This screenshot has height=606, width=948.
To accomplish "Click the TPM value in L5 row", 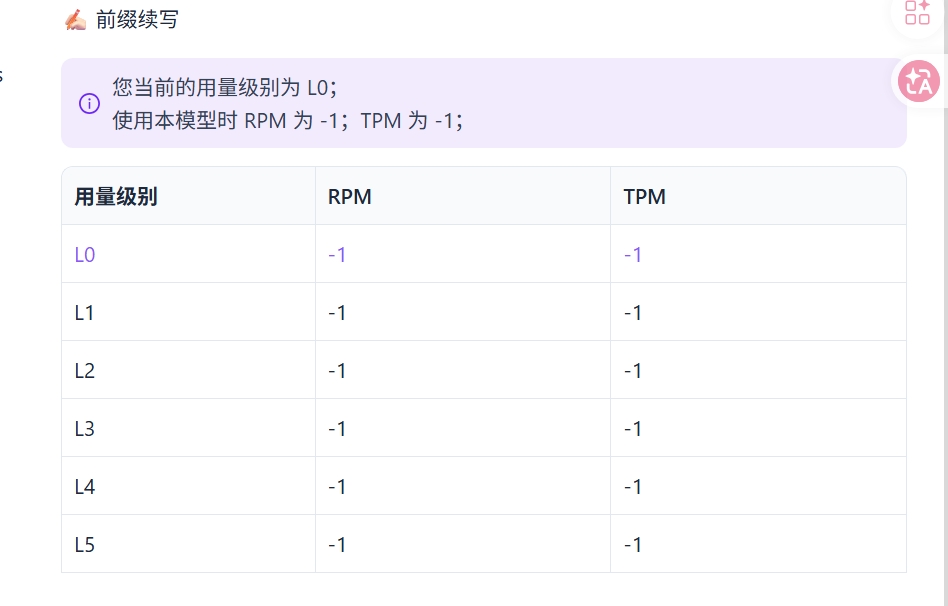I will pos(632,545).
